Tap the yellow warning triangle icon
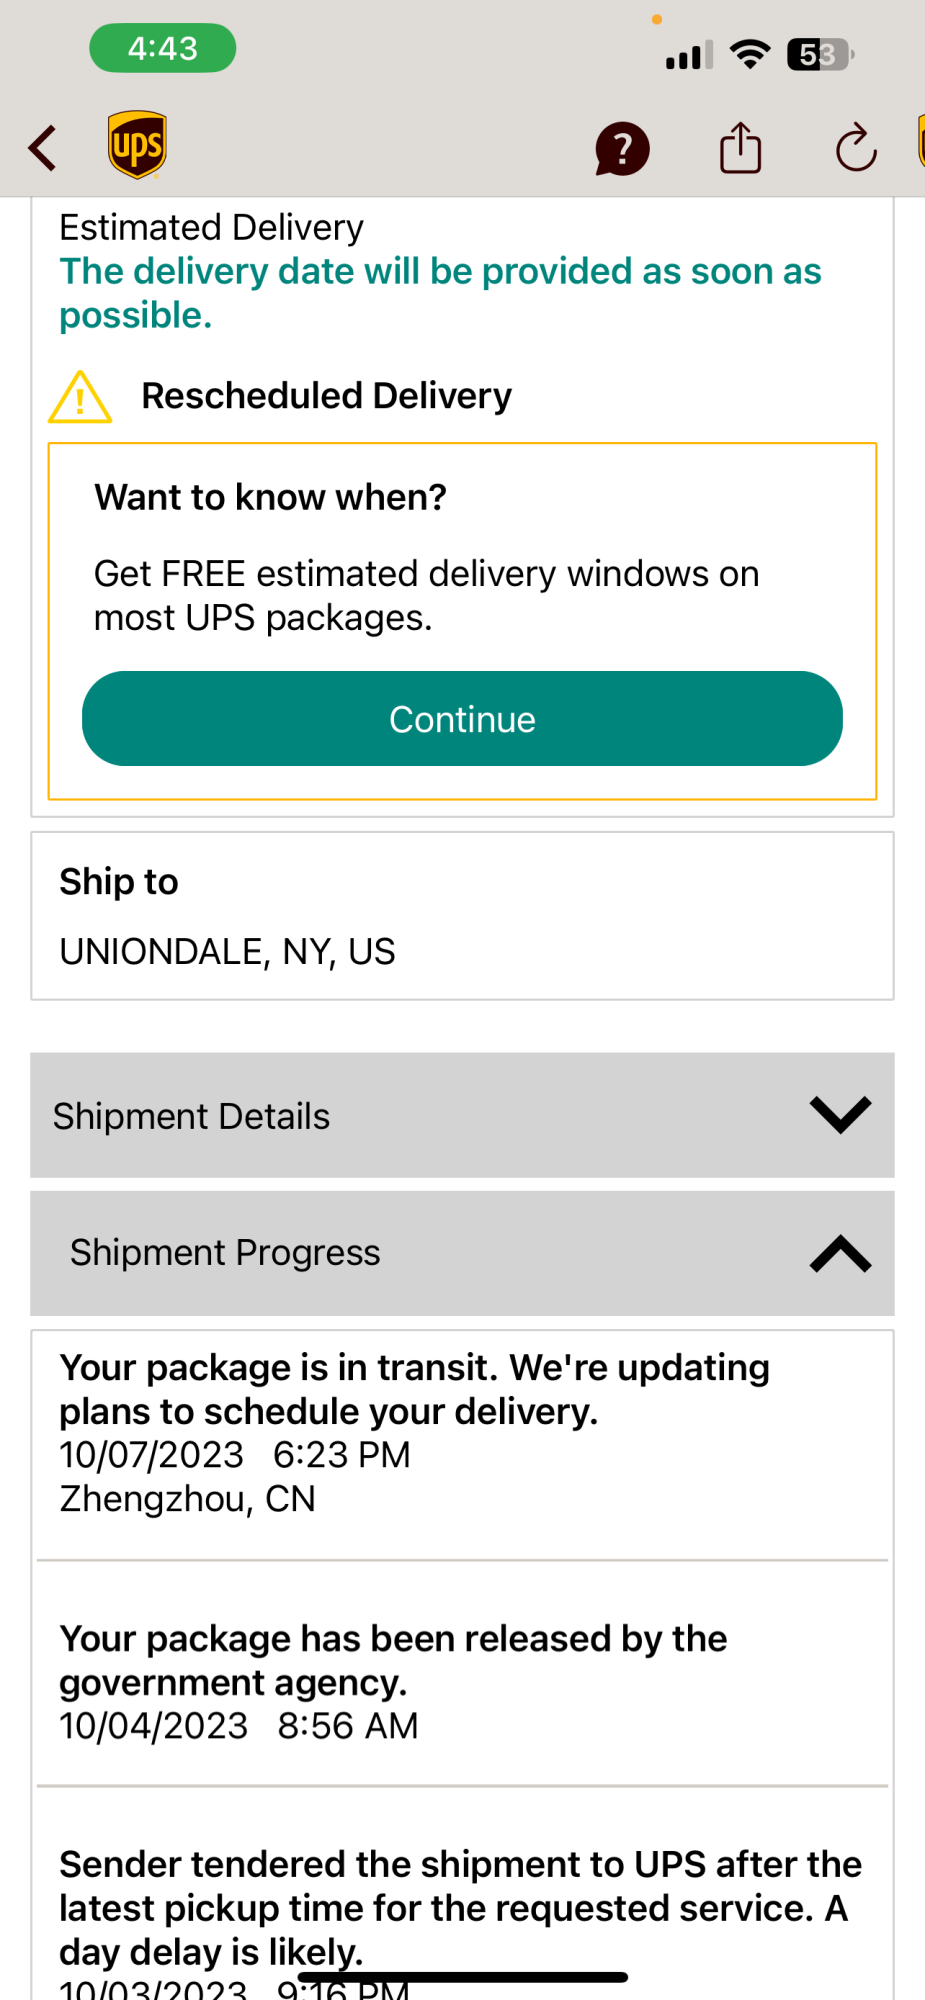This screenshot has height=2000, width=925. (x=80, y=397)
